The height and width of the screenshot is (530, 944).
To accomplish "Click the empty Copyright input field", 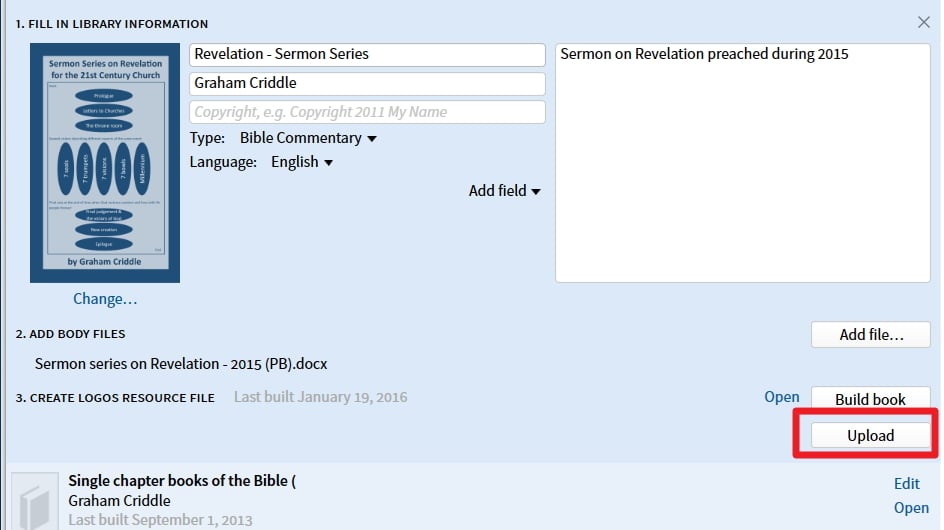I will (367, 112).
